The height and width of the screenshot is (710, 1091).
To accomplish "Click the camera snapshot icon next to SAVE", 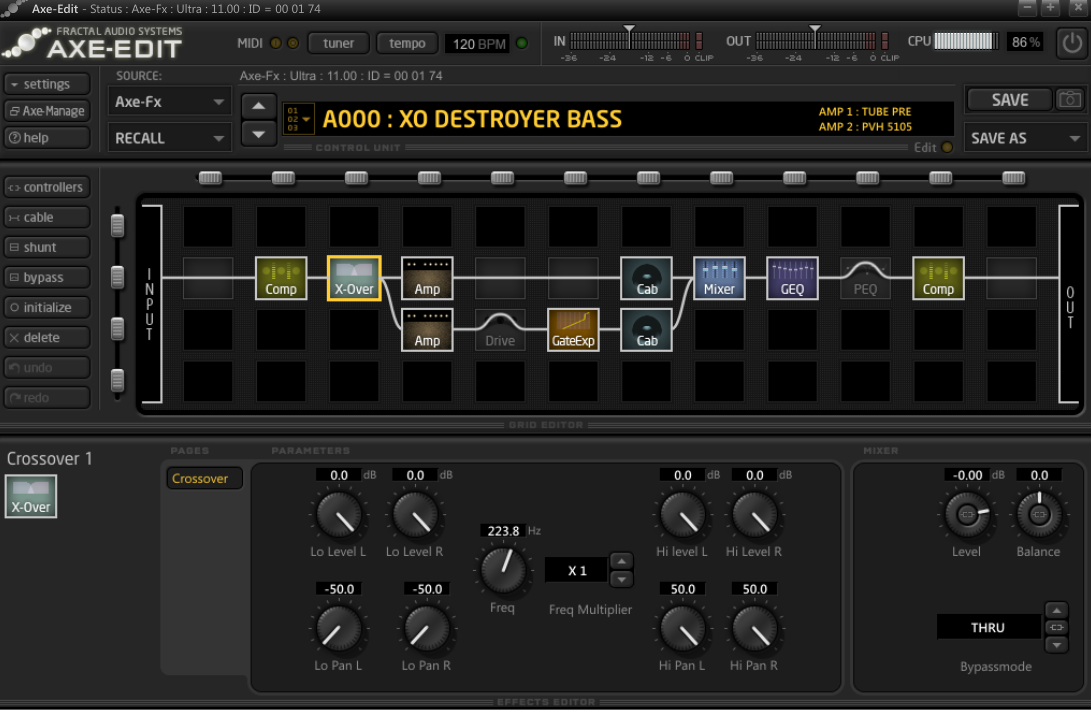I will [x=1070, y=100].
